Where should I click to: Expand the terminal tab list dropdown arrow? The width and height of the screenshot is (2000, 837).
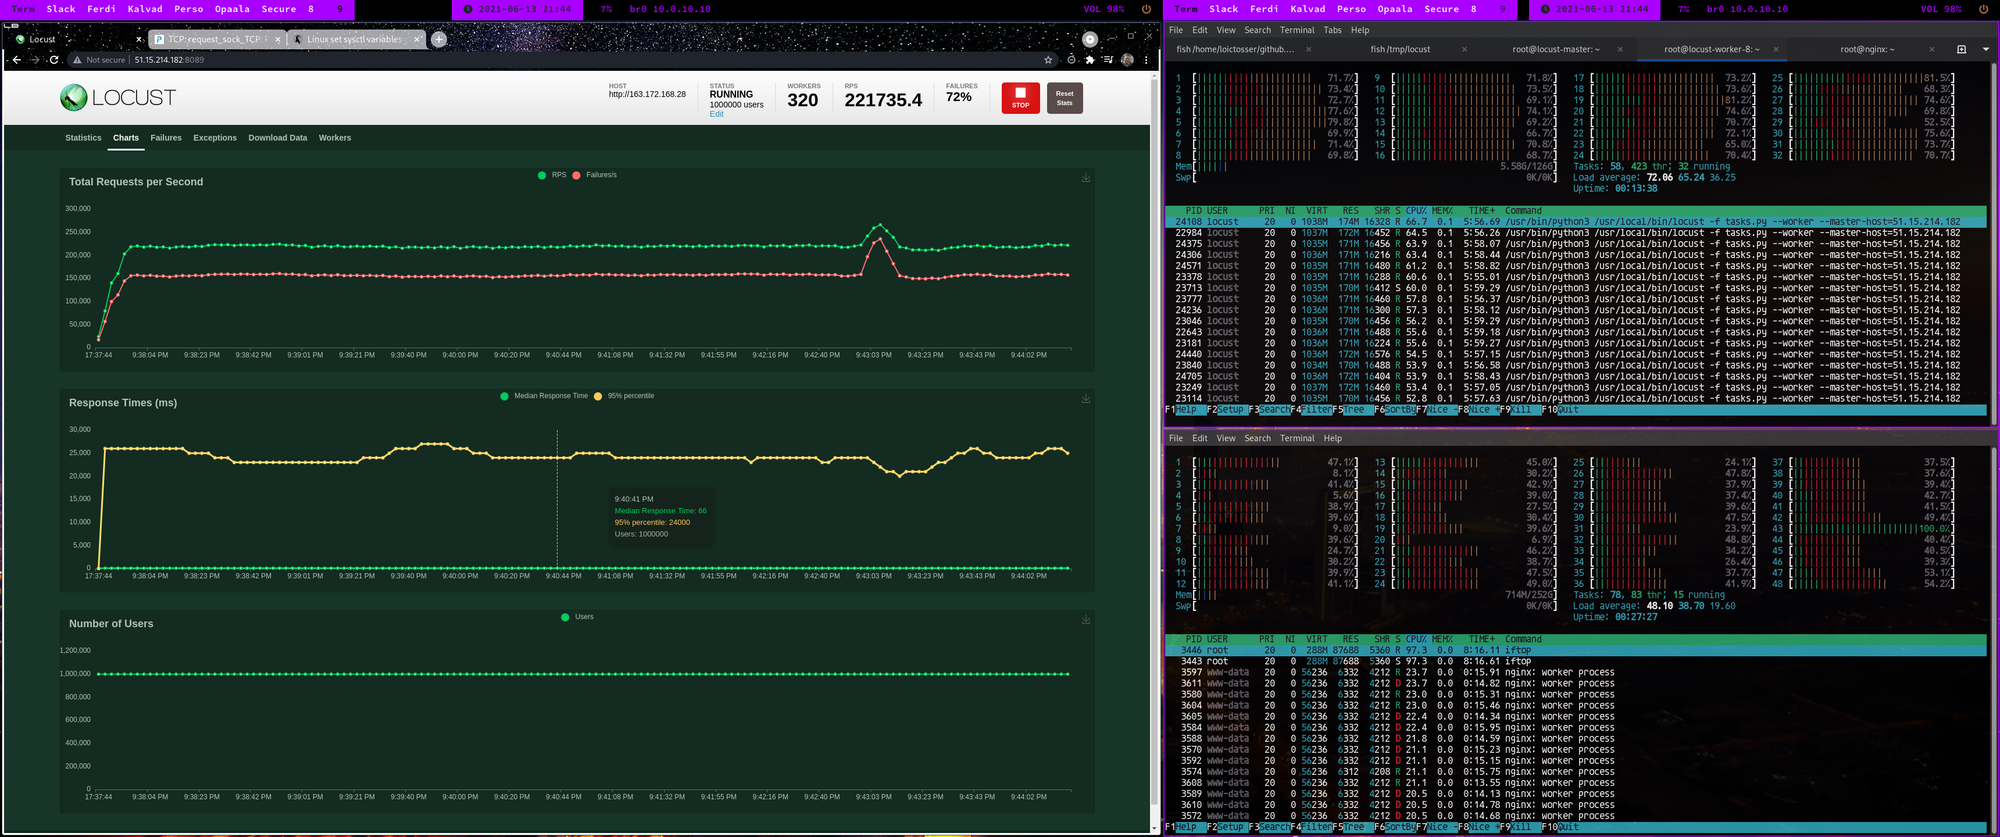pyautogui.click(x=1985, y=49)
